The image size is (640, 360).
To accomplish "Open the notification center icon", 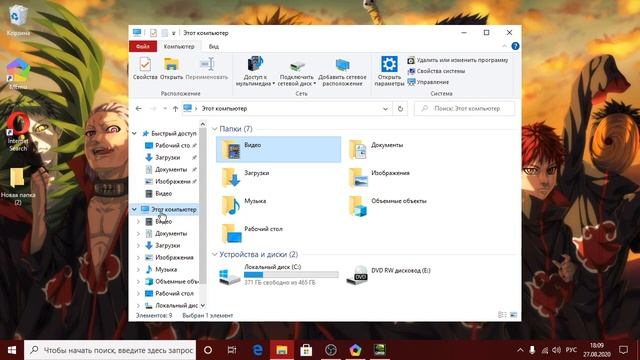I will (623, 350).
